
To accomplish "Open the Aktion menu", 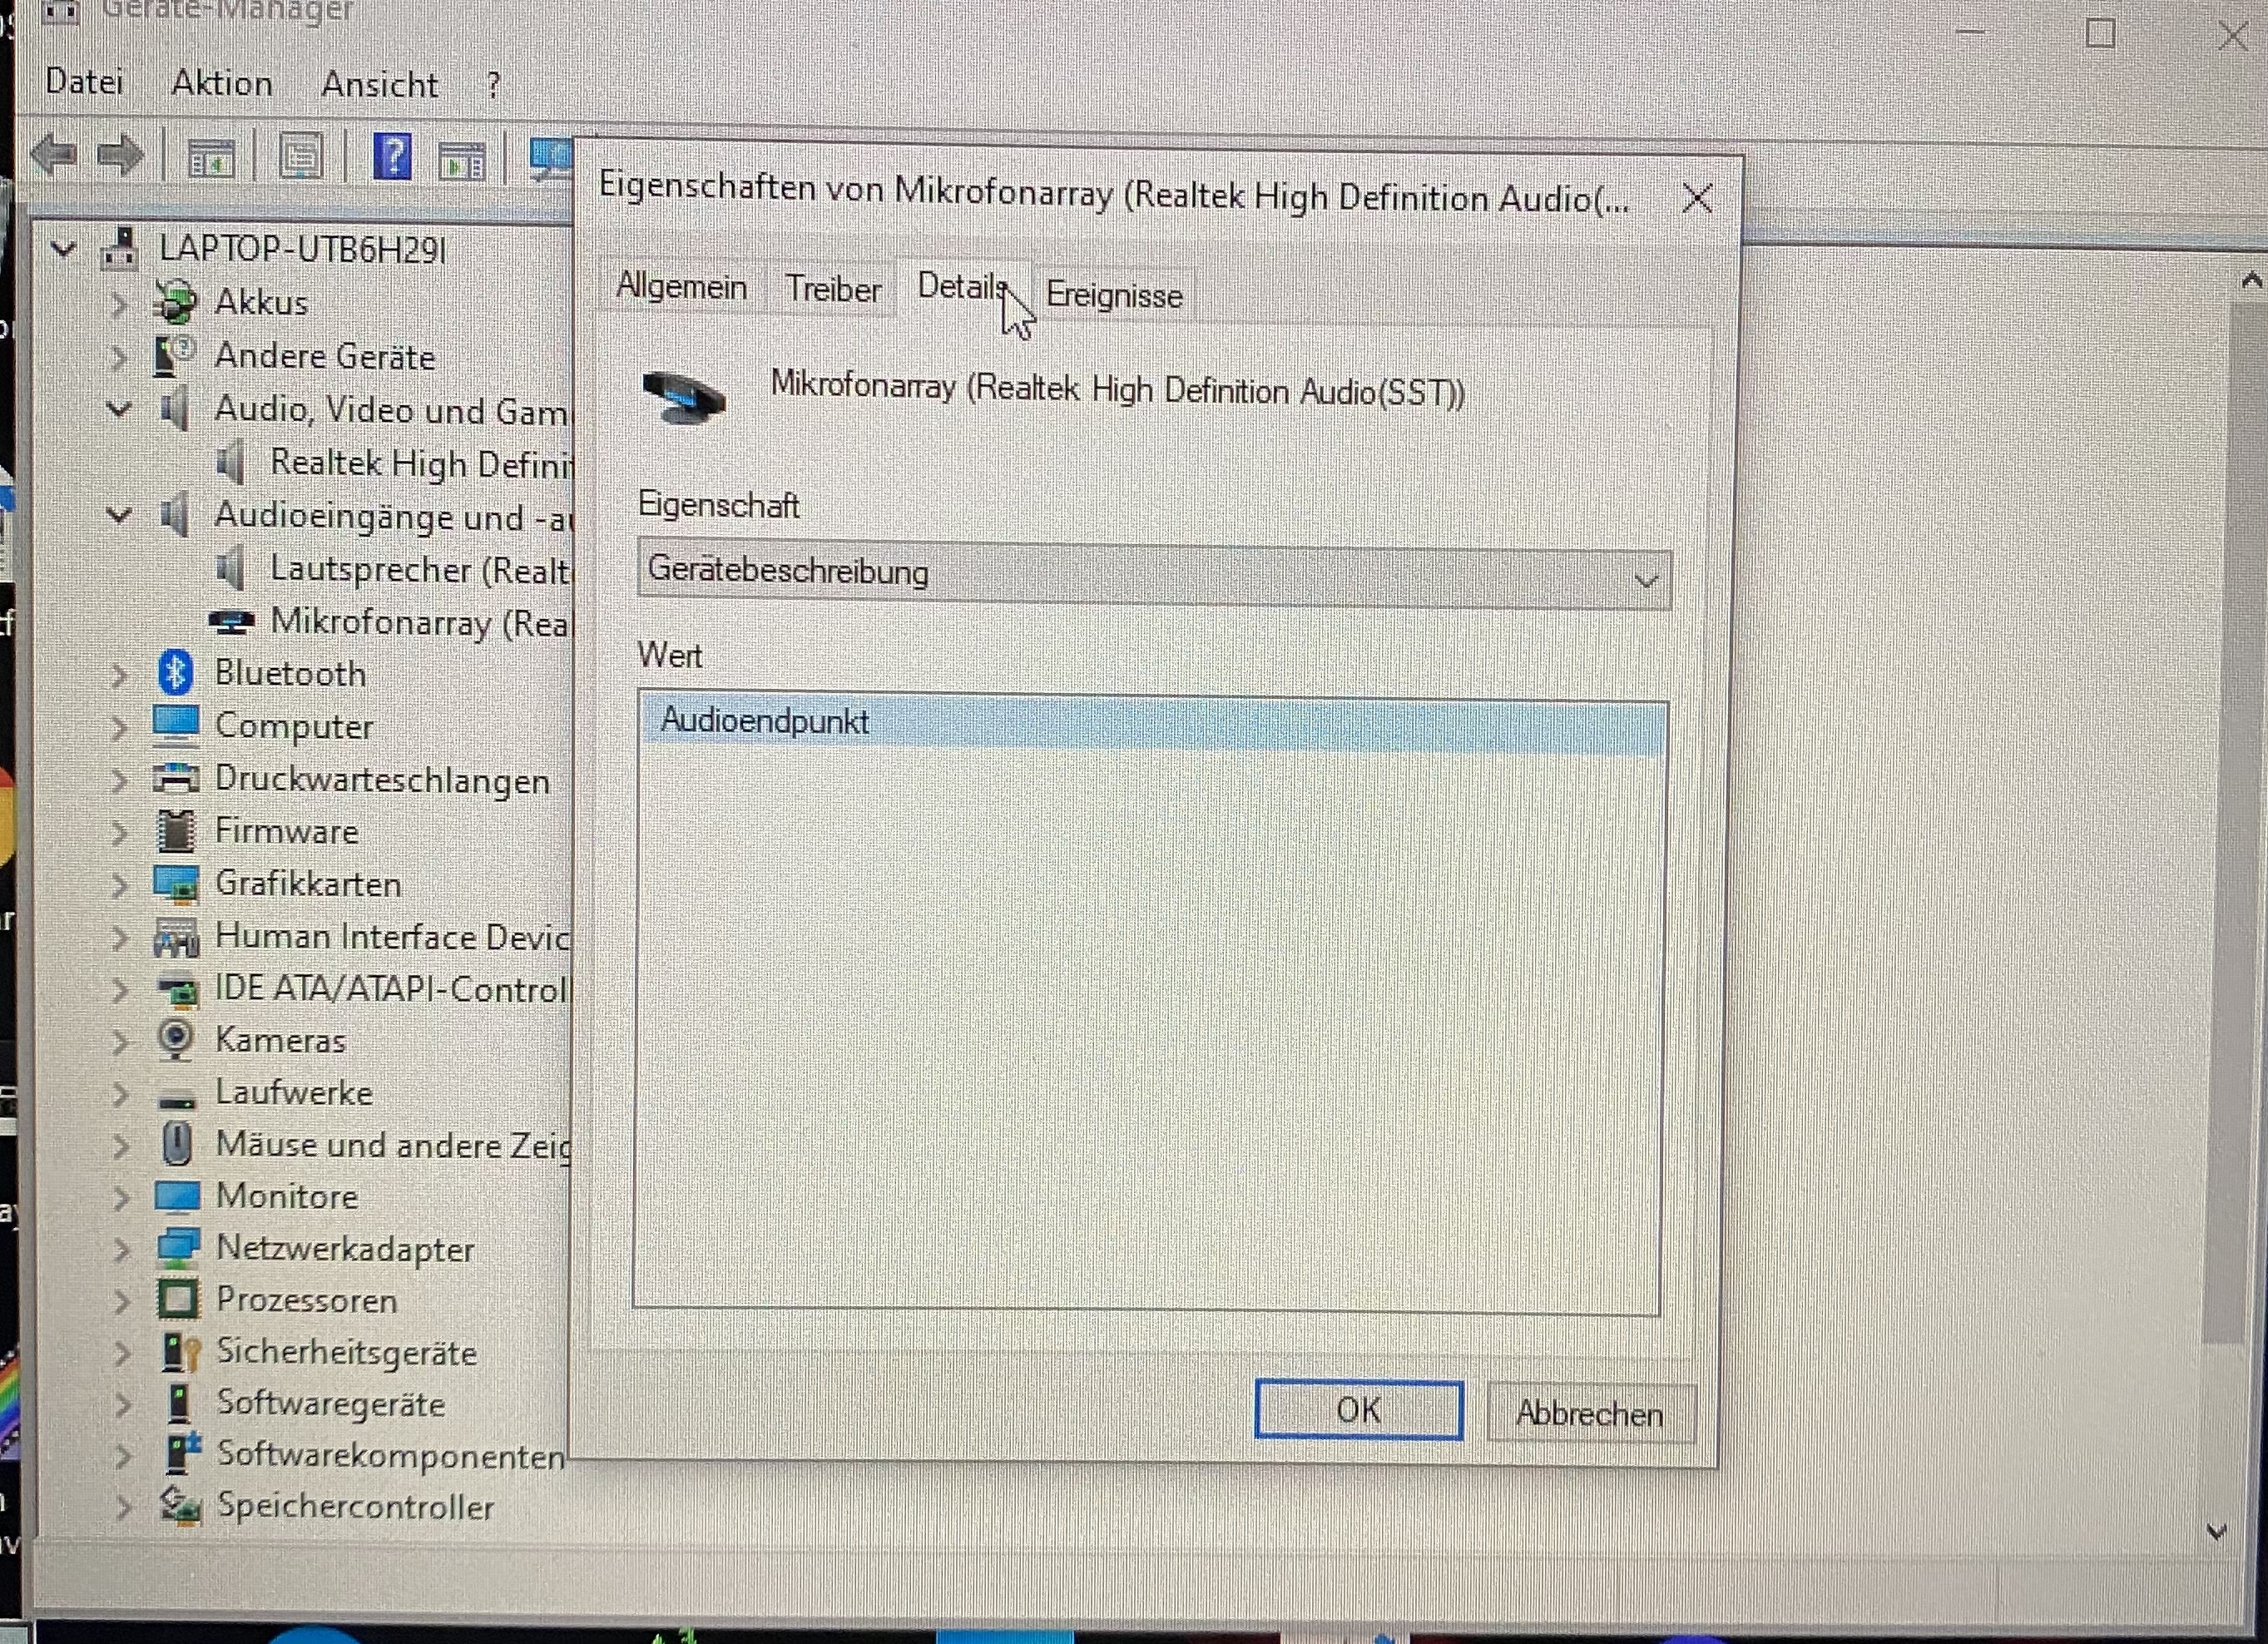I will (222, 84).
